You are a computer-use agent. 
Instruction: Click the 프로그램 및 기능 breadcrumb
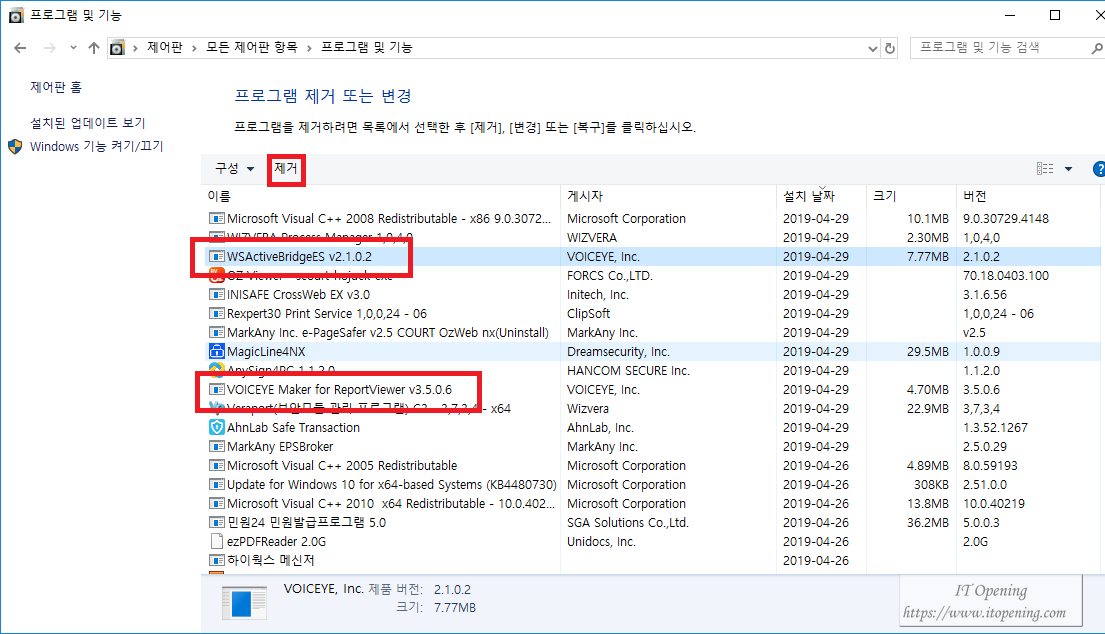[x=366, y=47]
